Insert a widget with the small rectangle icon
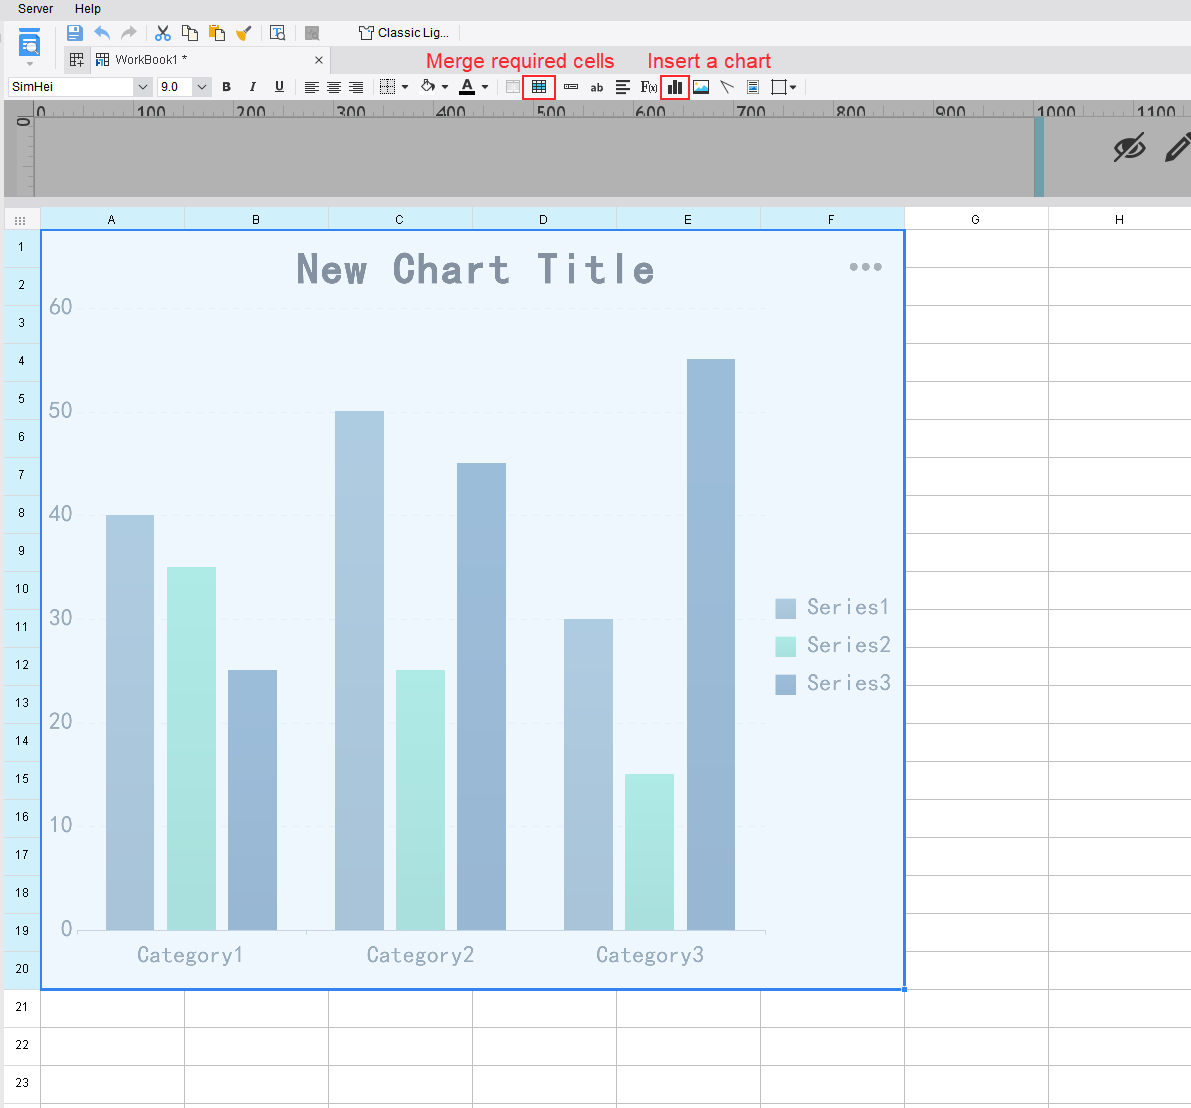This screenshot has height=1108, width=1191. coord(571,87)
